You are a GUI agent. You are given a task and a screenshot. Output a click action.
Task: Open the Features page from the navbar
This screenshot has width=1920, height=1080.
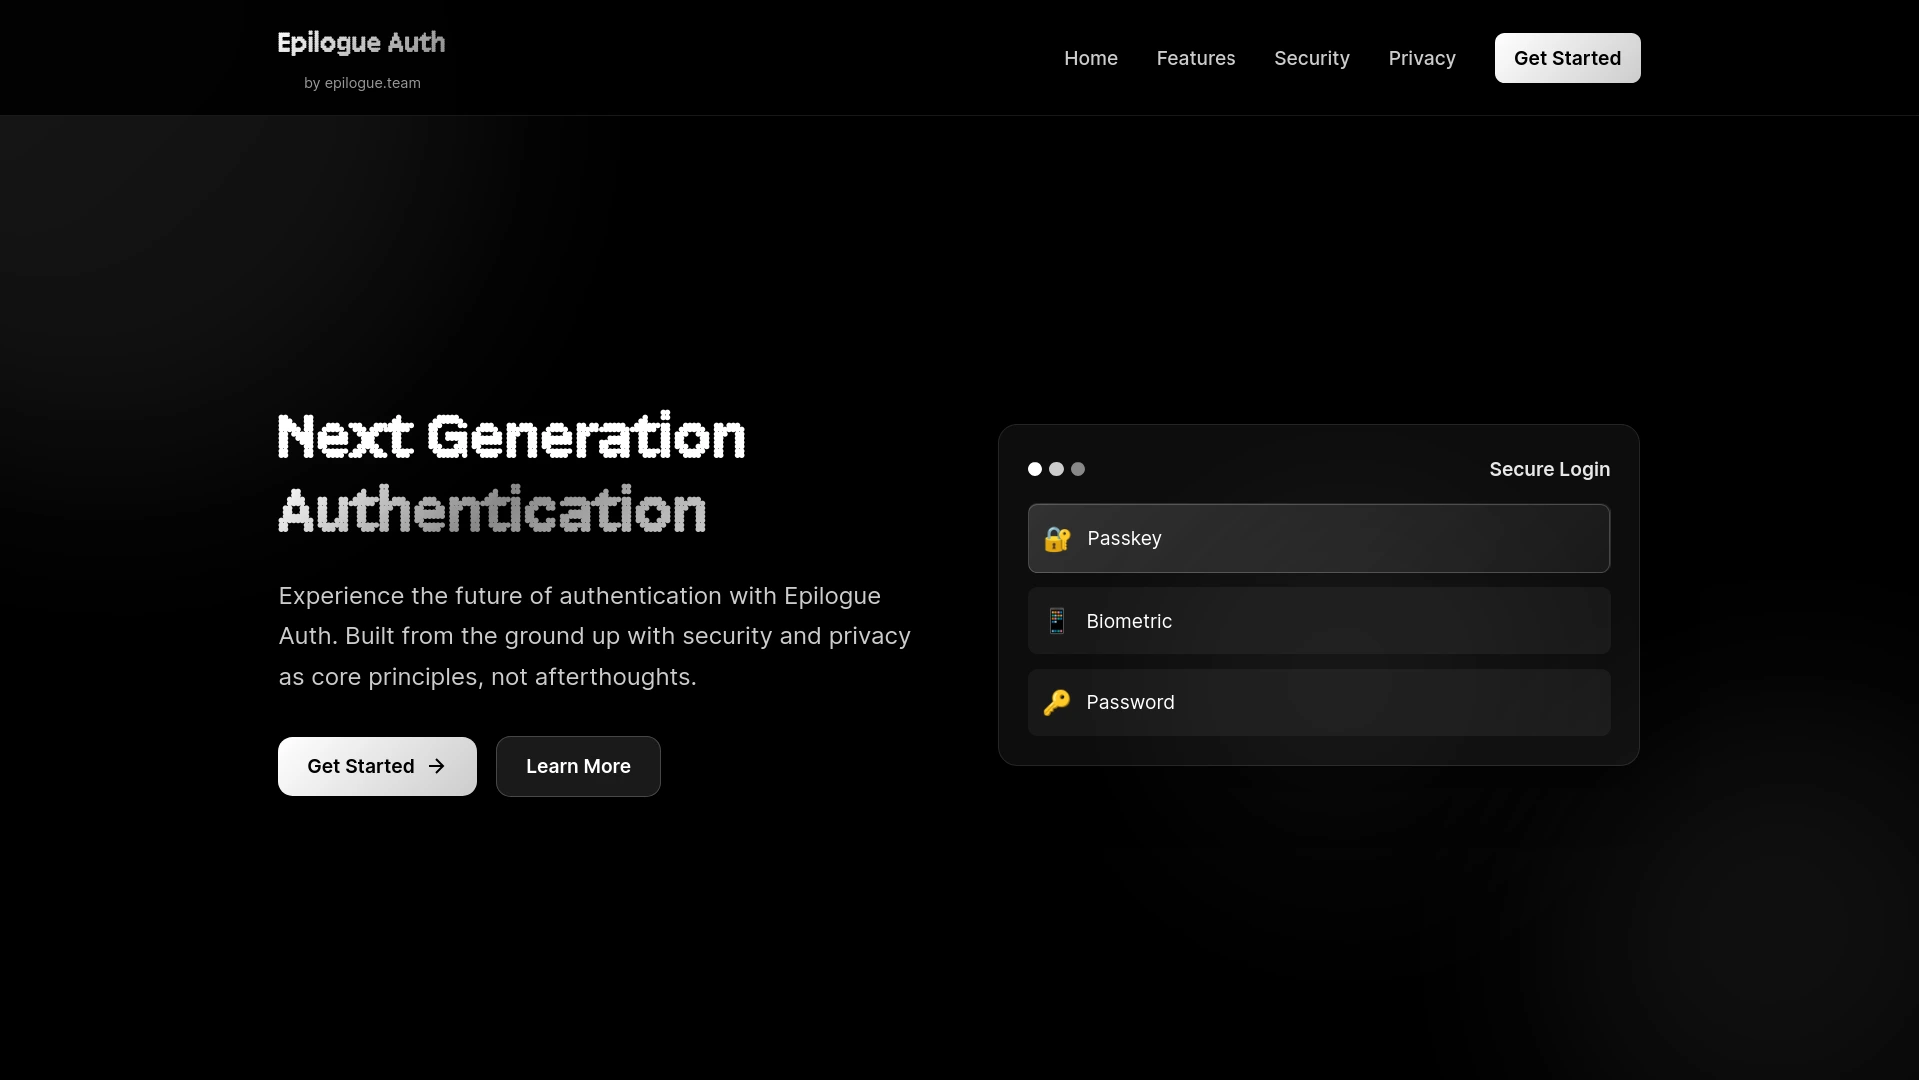(x=1196, y=58)
